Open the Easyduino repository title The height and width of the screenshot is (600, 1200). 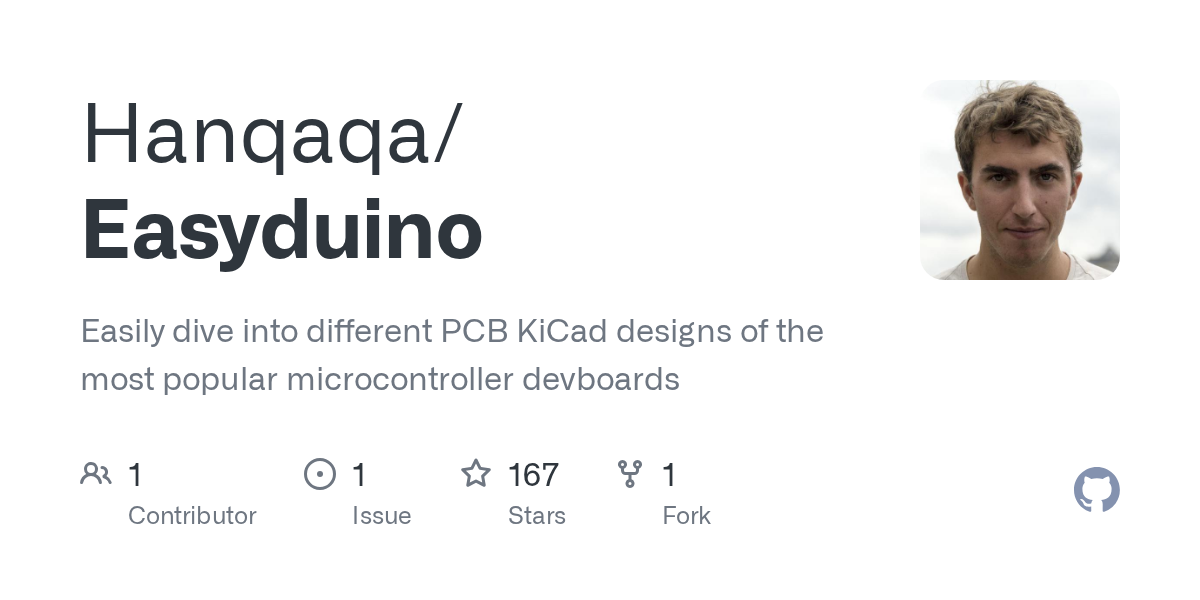pyautogui.click(x=282, y=231)
